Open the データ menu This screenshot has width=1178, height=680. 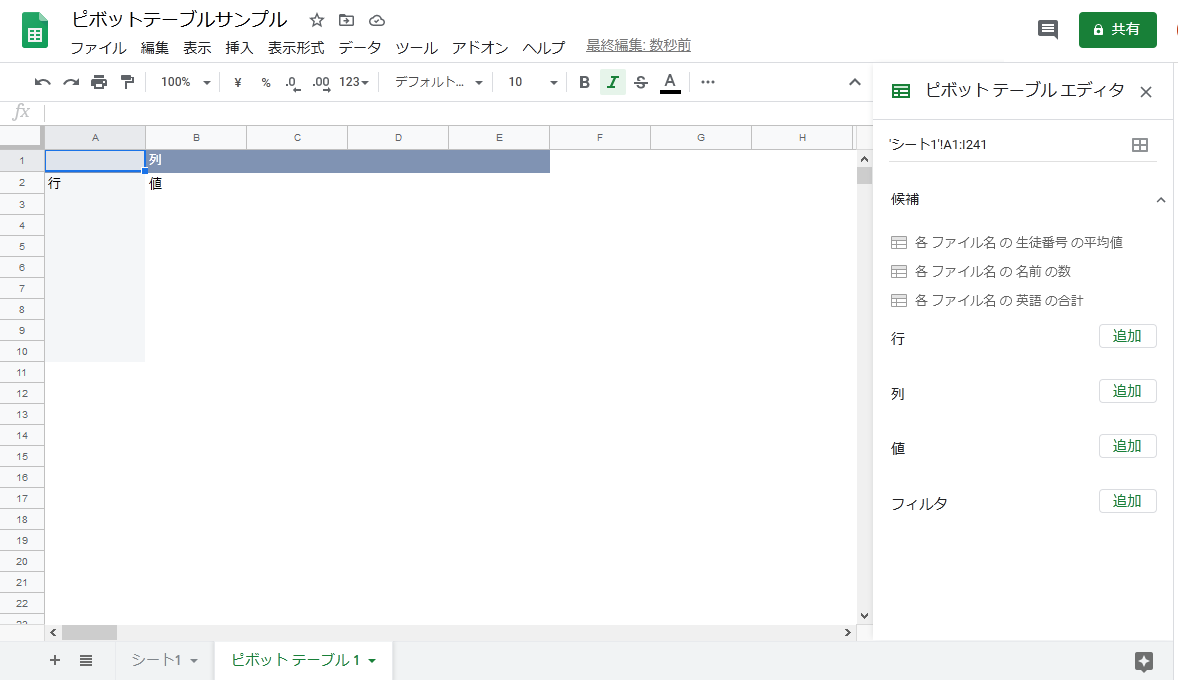pos(360,47)
